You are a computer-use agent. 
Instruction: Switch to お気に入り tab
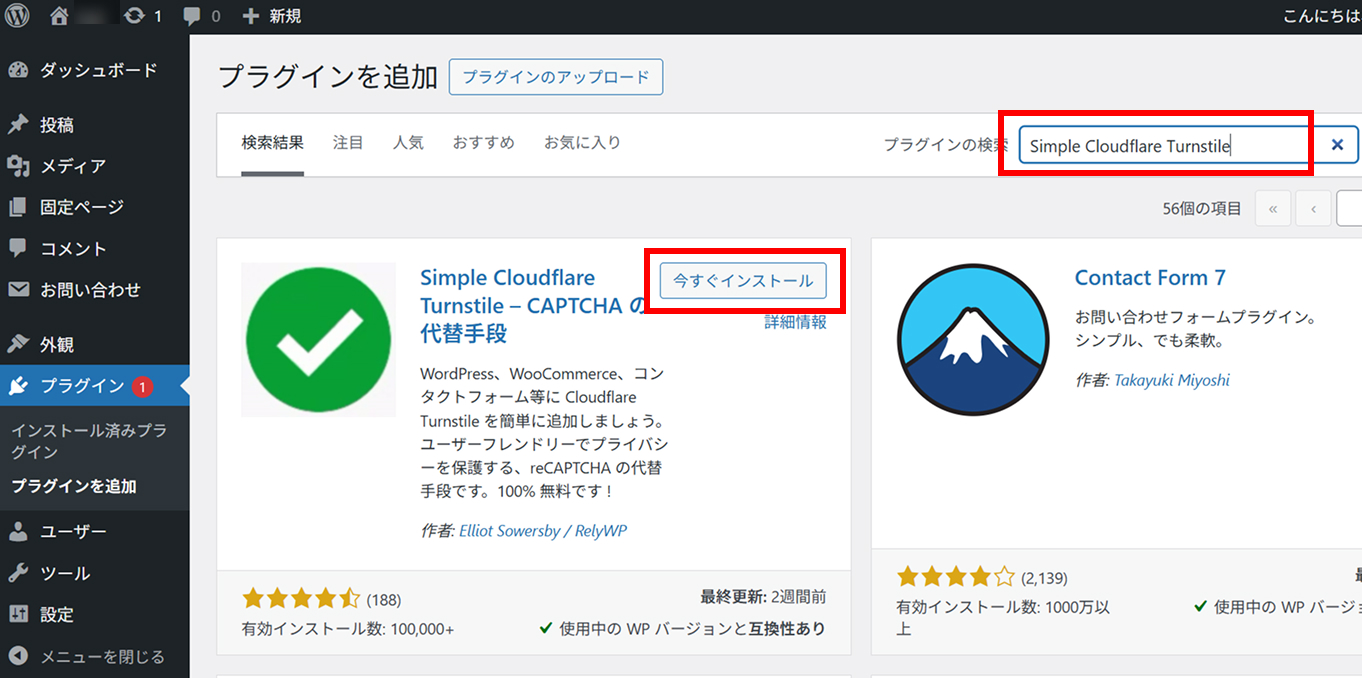[x=582, y=143]
